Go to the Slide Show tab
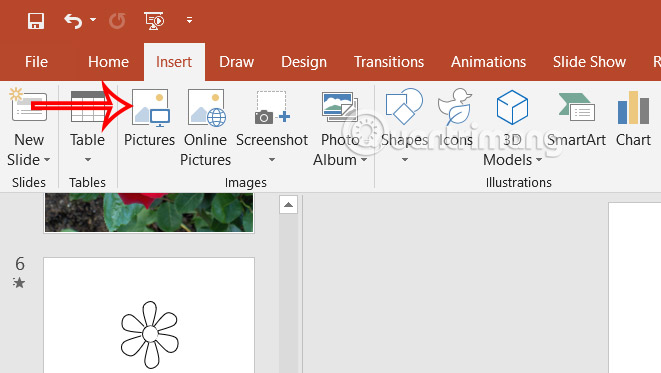The width and height of the screenshot is (661, 373). point(589,62)
